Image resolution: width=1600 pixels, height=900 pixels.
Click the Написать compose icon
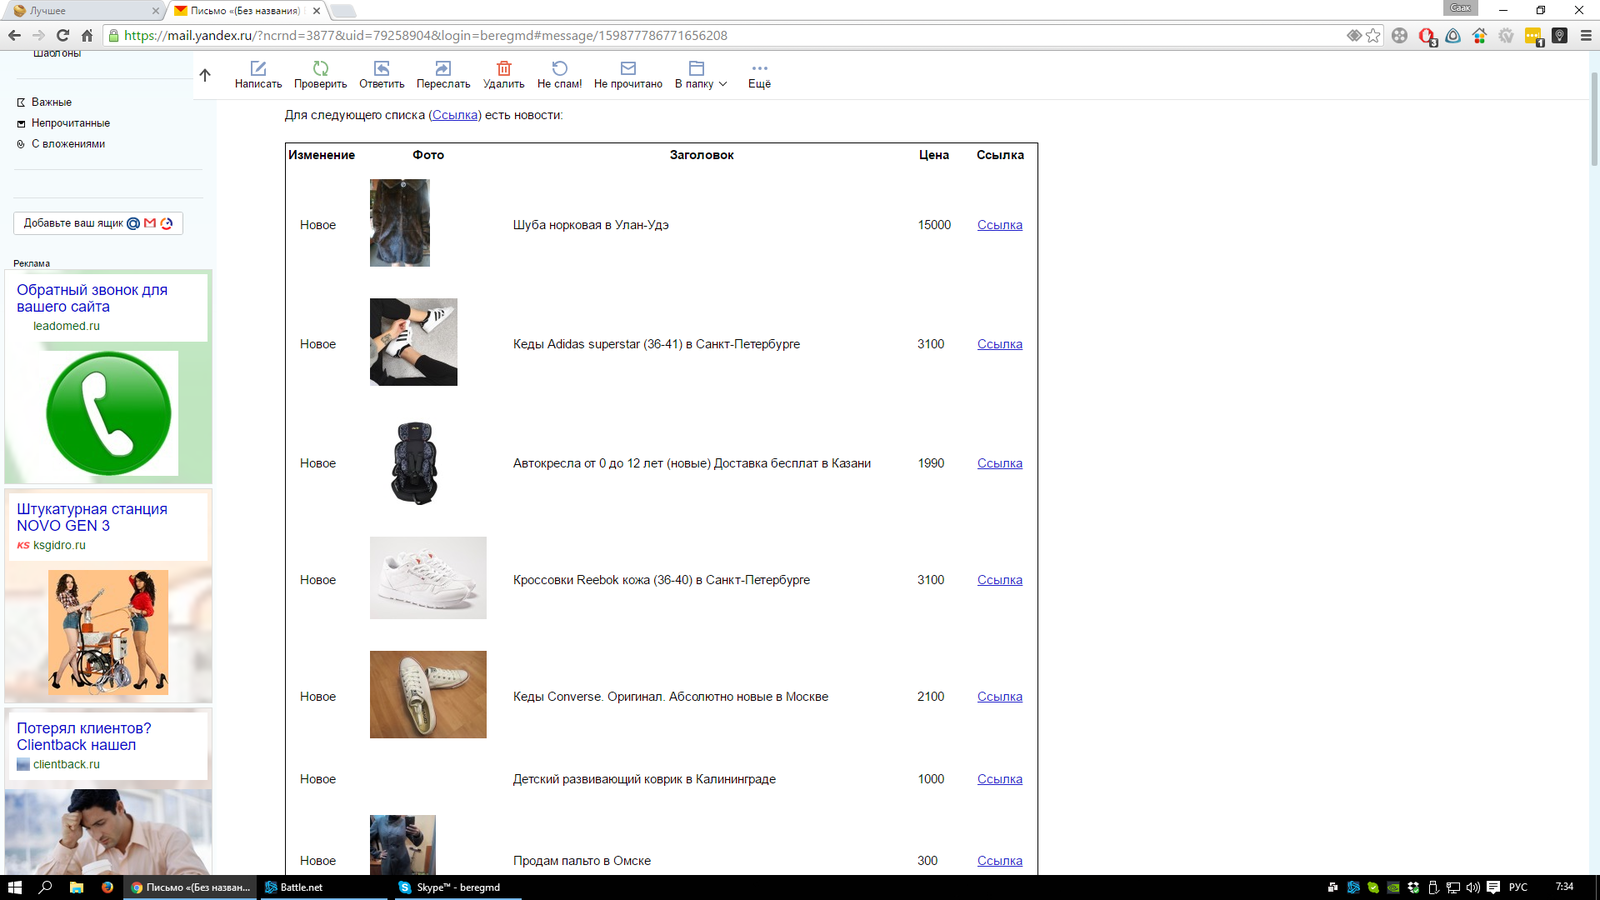[258, 68]
